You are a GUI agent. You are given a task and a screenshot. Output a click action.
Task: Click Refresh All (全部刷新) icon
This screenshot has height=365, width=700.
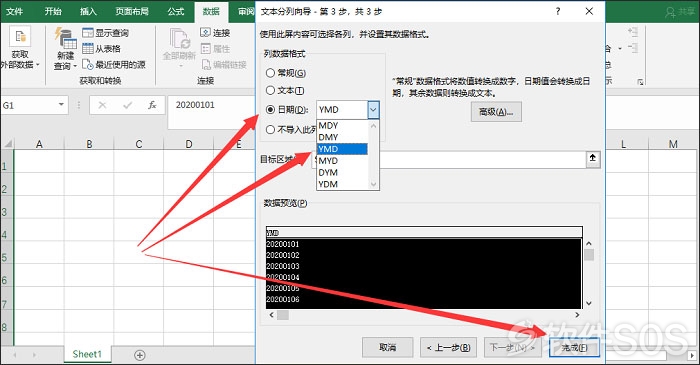click(x=179, y=39)
